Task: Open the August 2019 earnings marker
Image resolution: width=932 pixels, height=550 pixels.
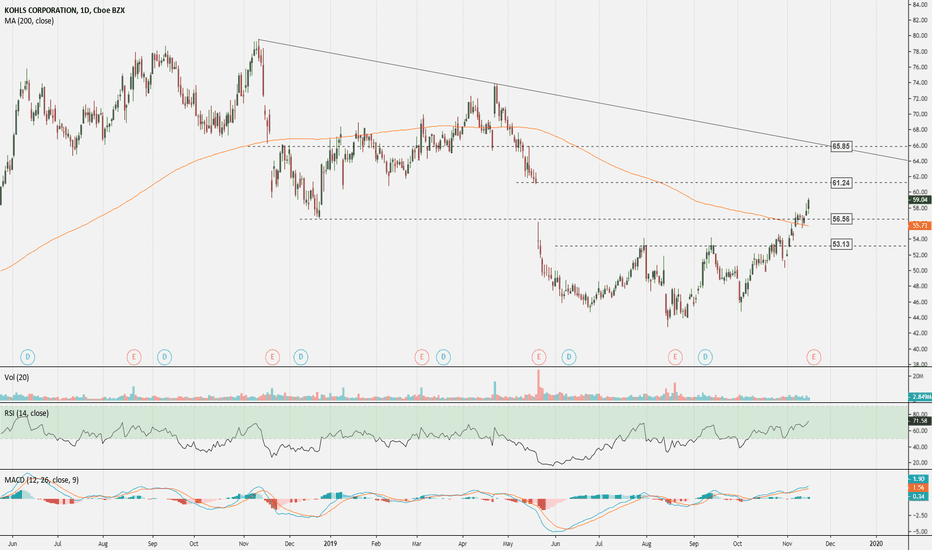Action: pyautogui.click(x=675, y=357)
